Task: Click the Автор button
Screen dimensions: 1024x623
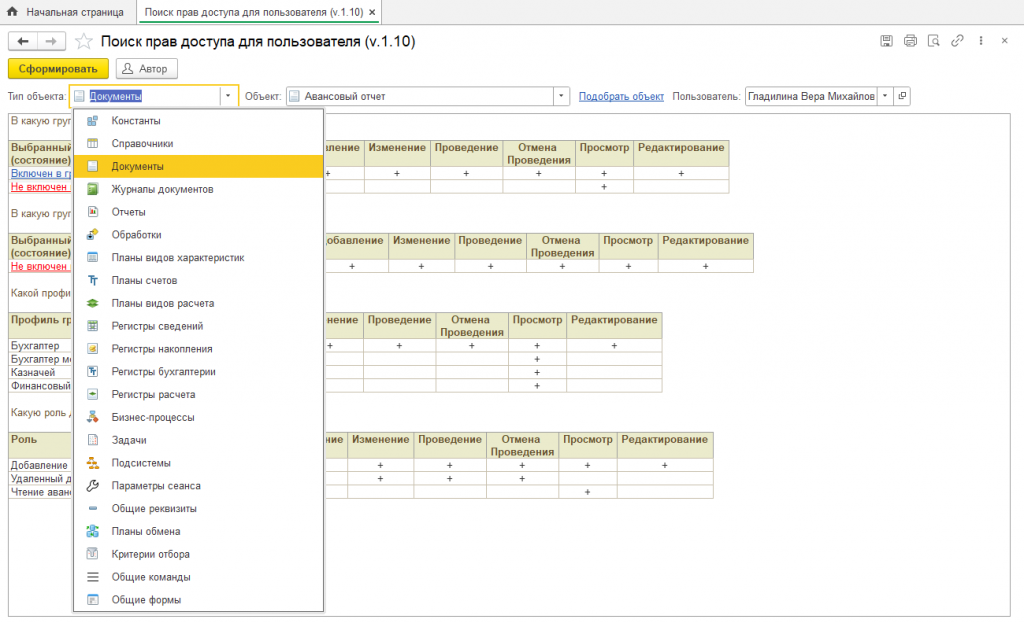Action: click(x=146, y=69)
